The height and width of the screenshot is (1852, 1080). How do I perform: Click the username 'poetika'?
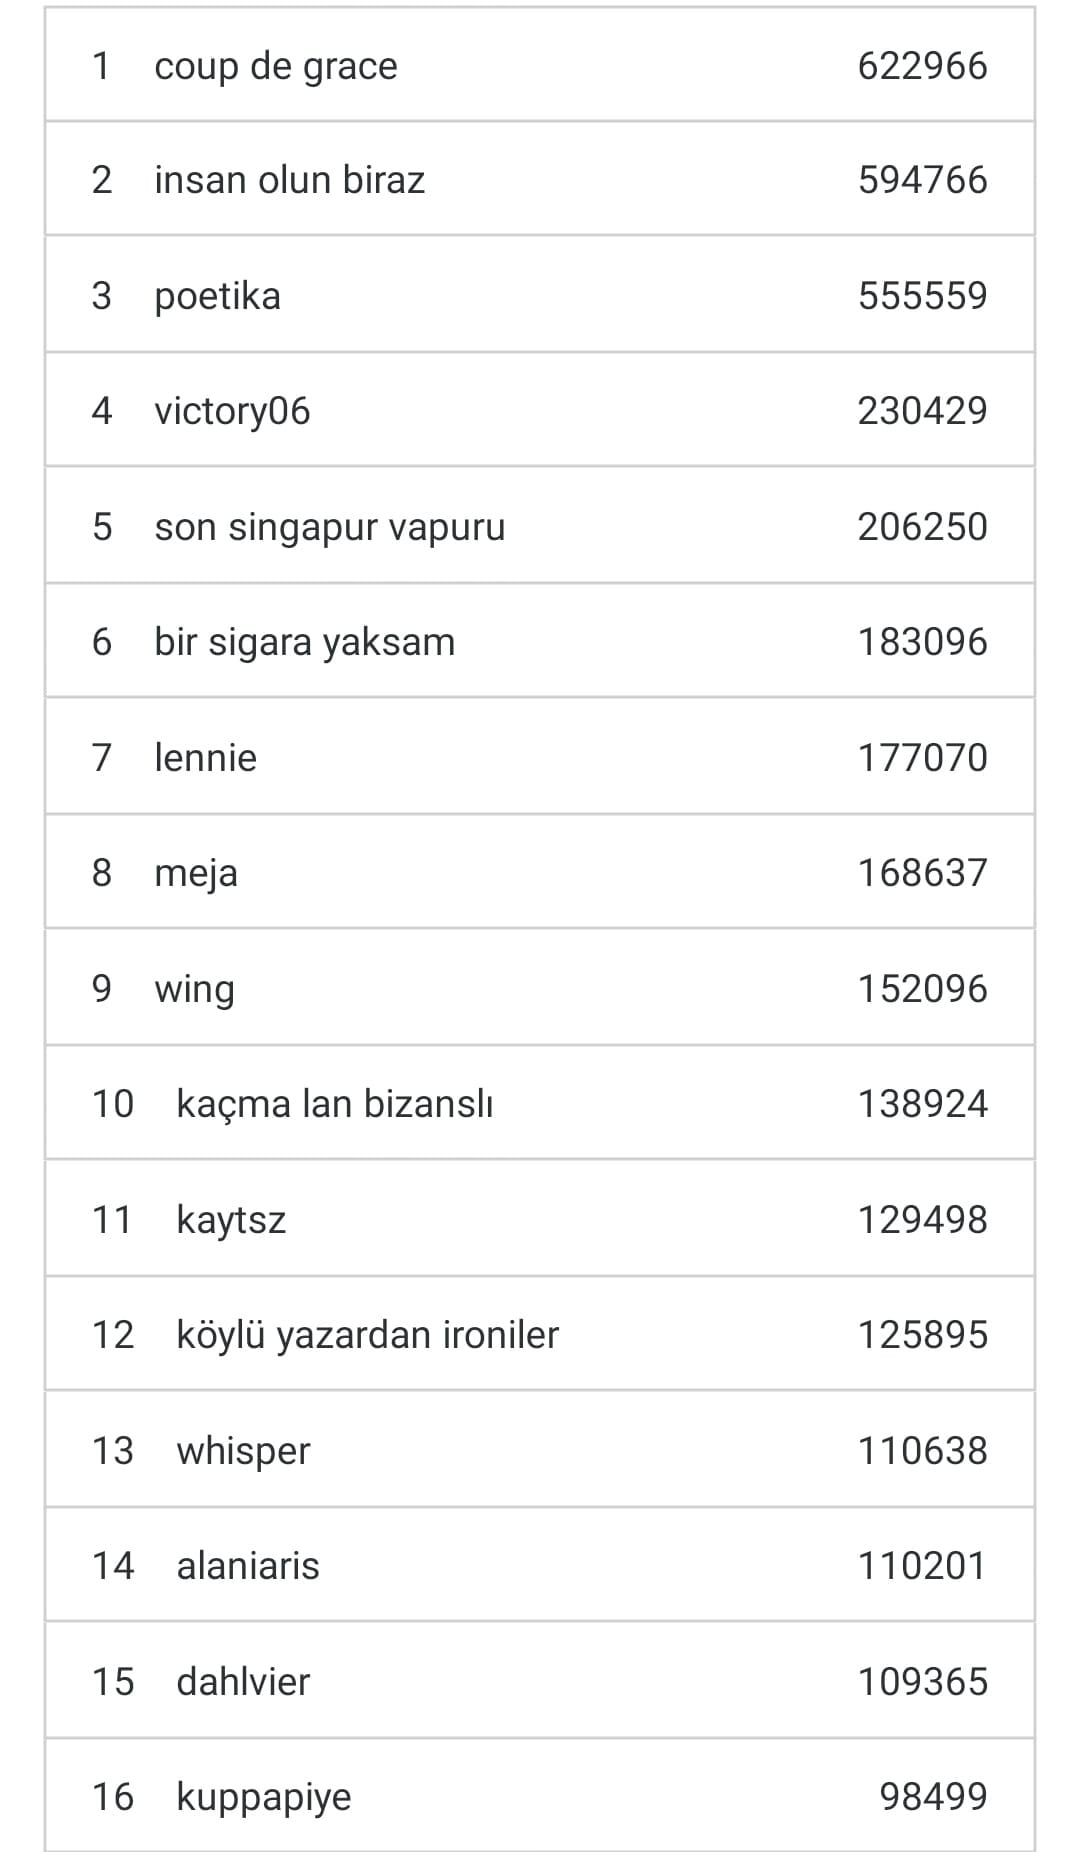[217, 296]
